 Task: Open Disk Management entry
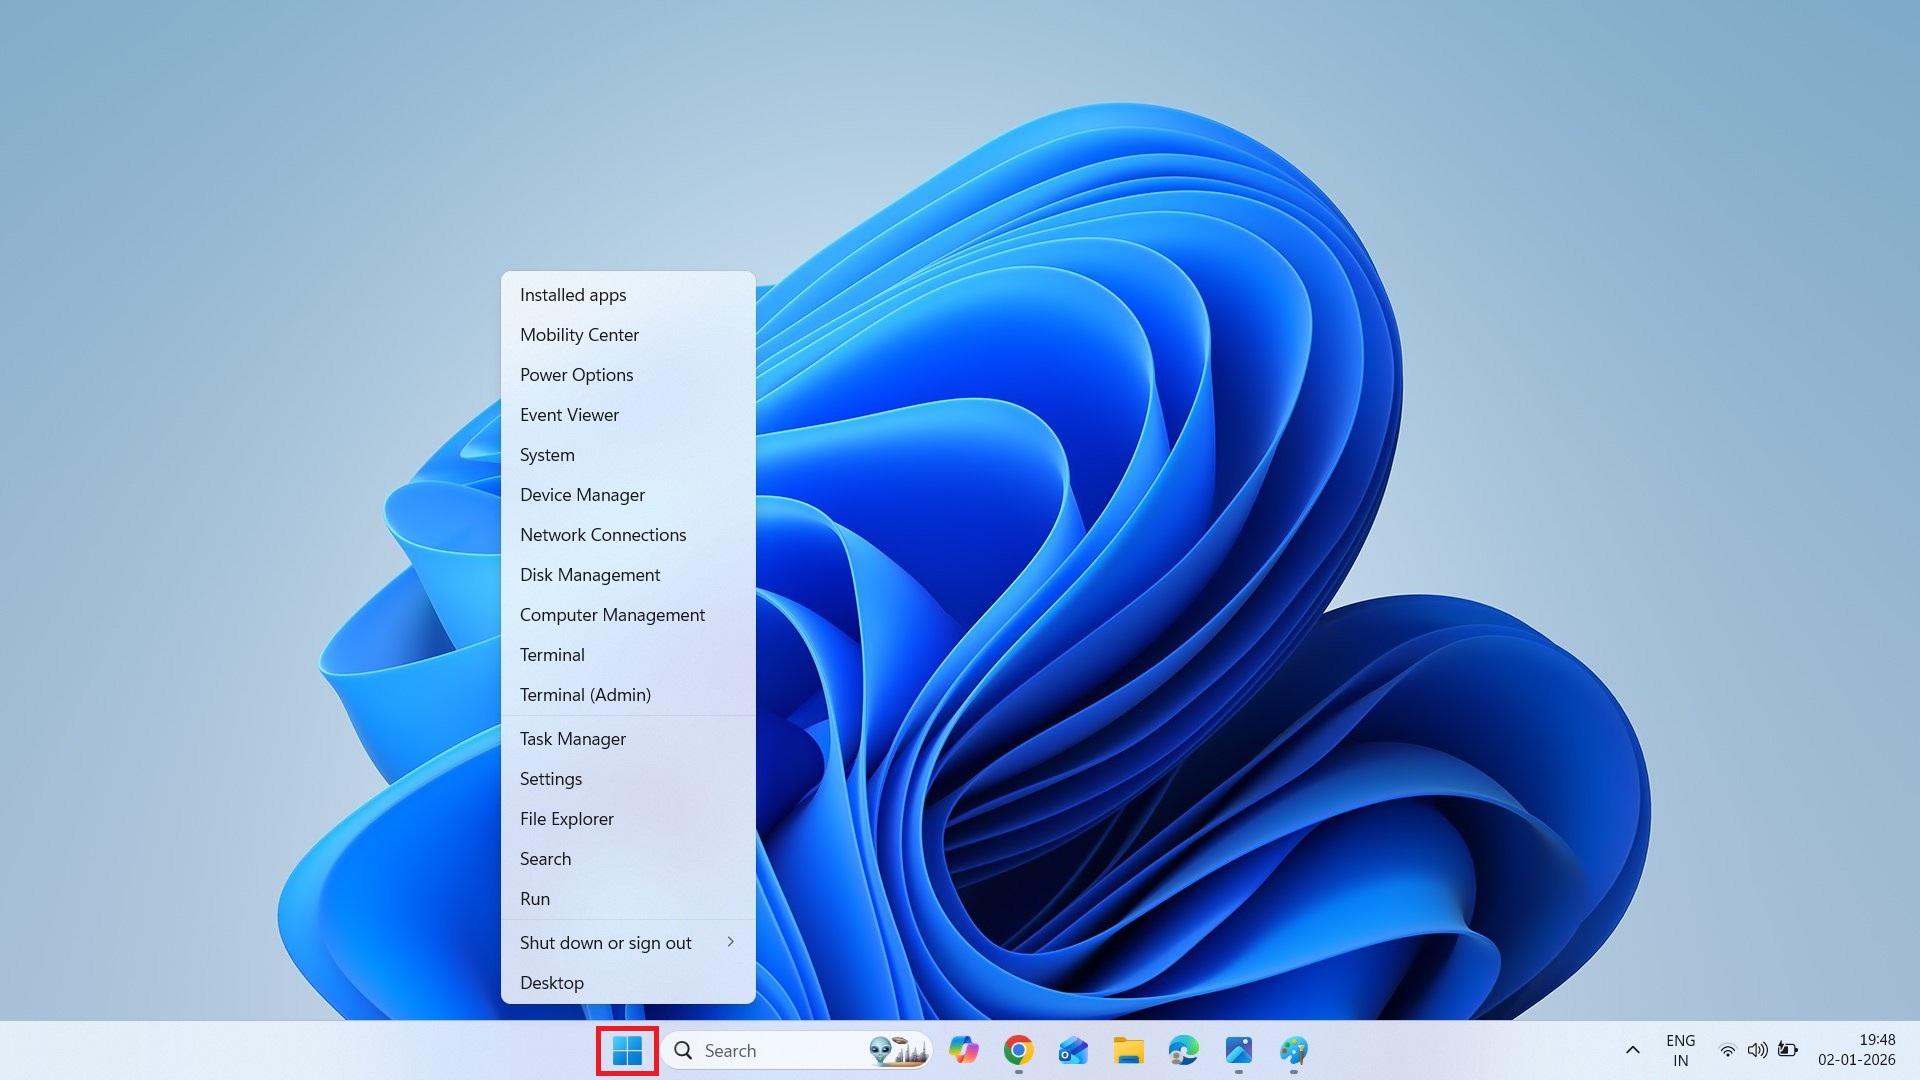(x=590, y=575)
